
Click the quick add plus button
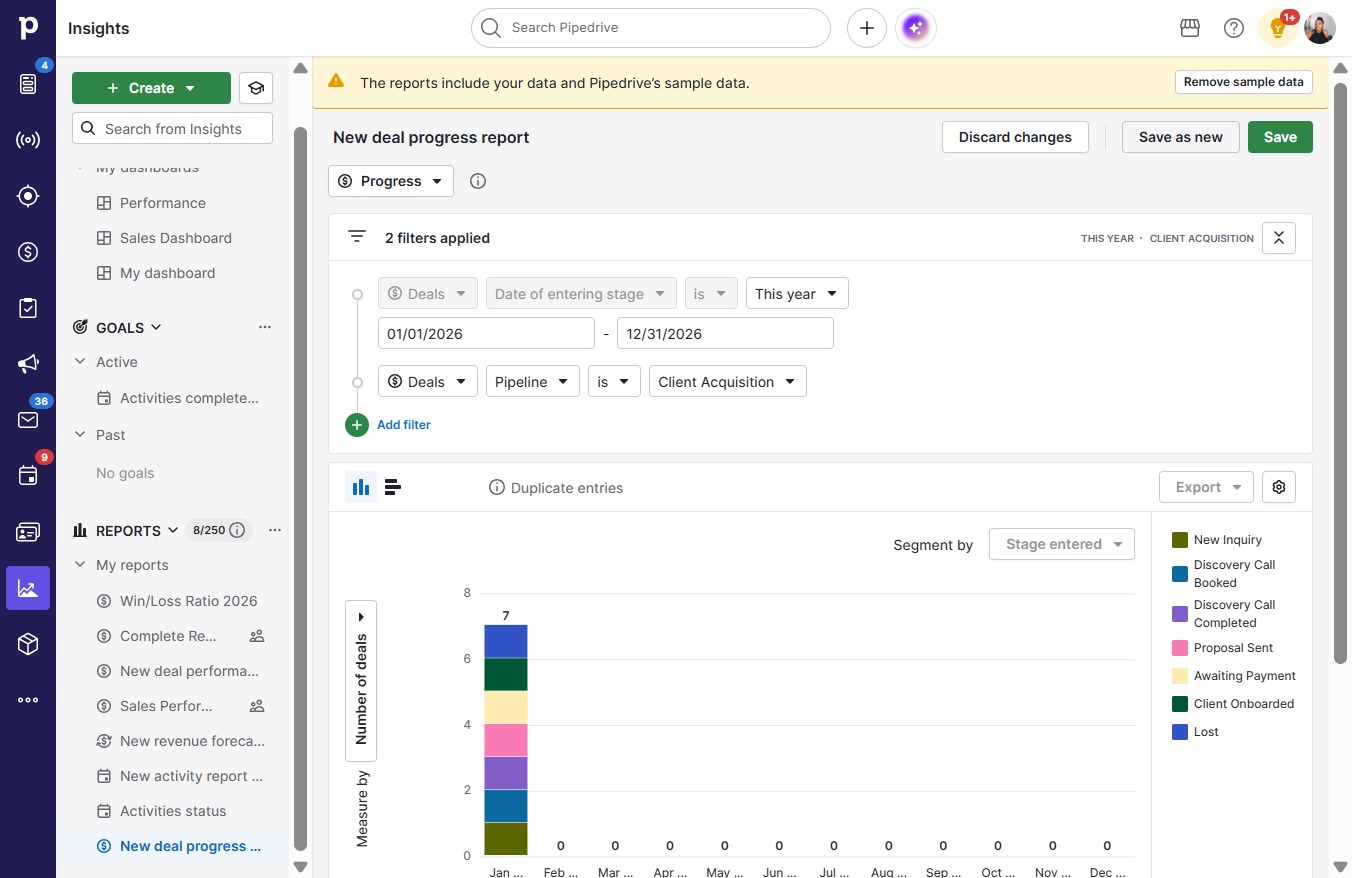867,28
